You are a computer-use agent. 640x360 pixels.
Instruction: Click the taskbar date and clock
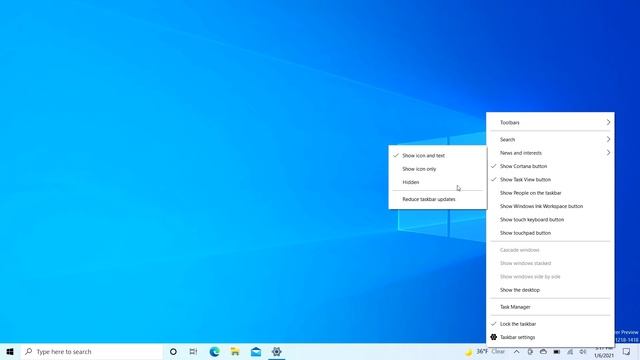[604, 352]
